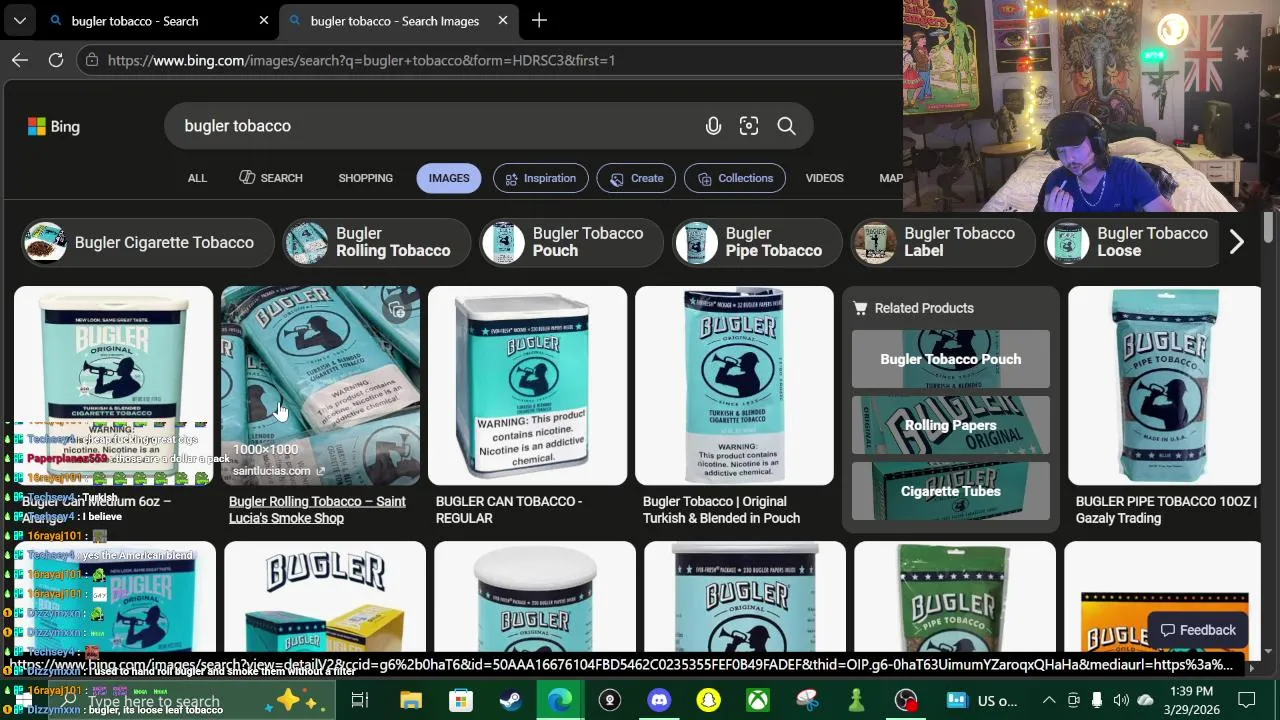The height and width of the screenshot is (720, 1280).
Task: Filter by Bugler Tobacco Loose chip
Action: [x=1132, y=242]
